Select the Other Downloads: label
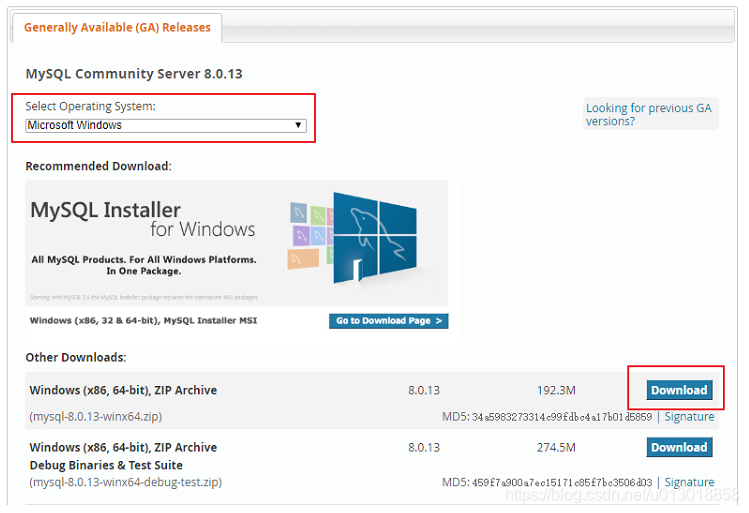The width and height of the screenshot is (749, 513). click(x=75, y=358)
